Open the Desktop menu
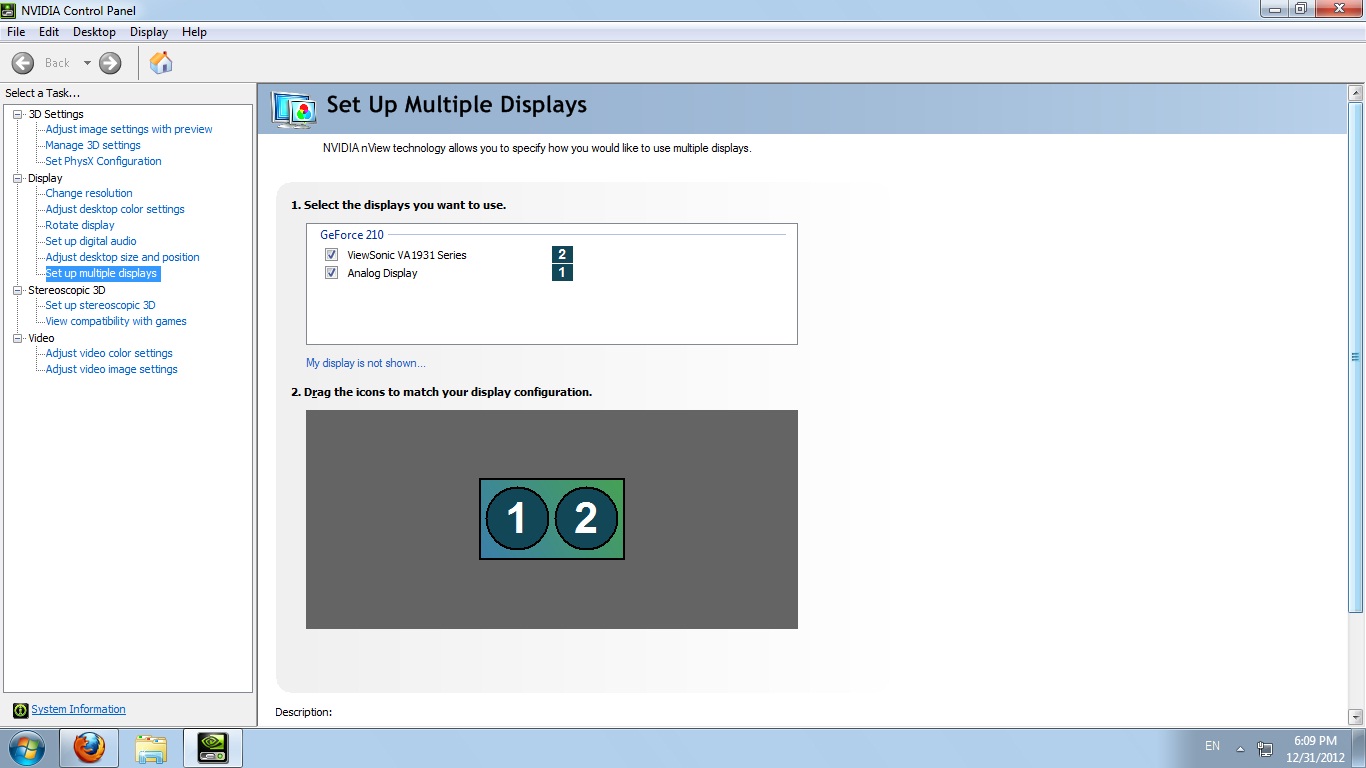The width and height of the screenshot is (1366, 768). pos(95,32)
